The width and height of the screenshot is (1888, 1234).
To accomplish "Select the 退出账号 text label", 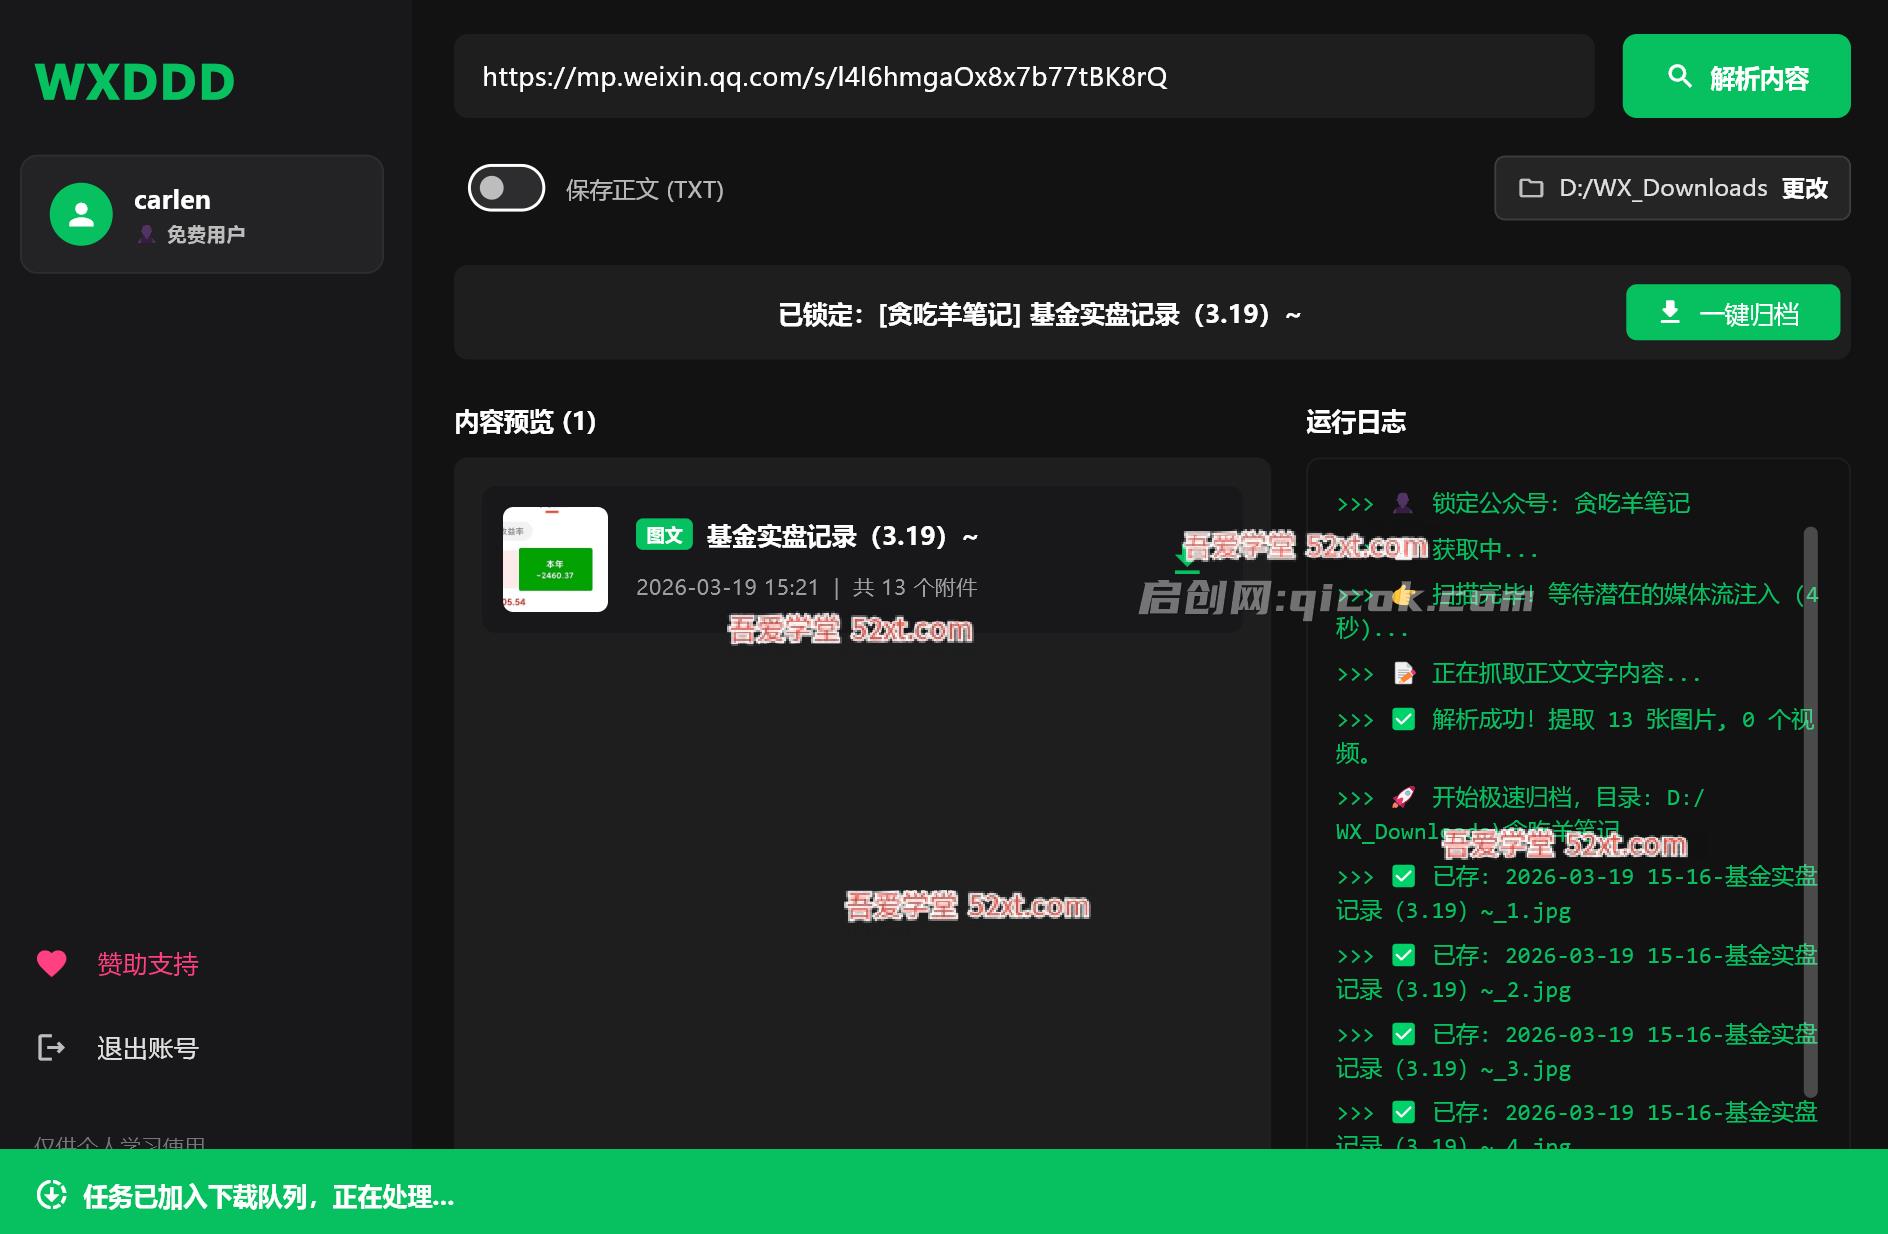I will [x=148, y=1048].
